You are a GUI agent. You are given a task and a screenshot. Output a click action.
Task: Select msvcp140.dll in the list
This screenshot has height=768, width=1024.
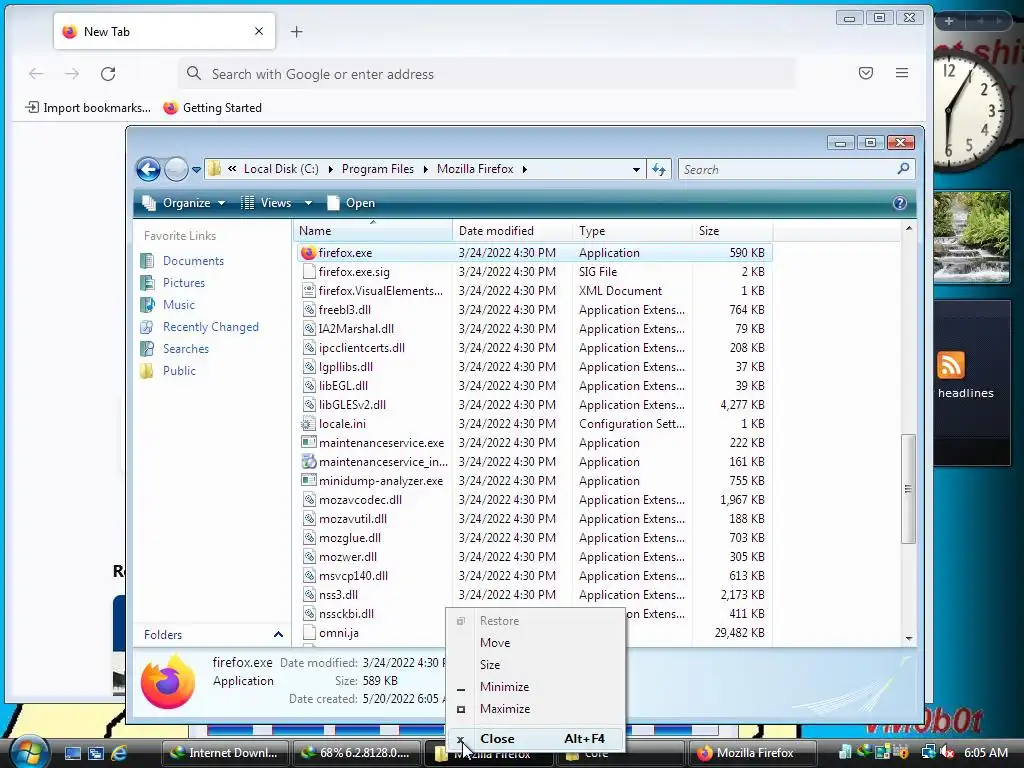[x=353, y=575]
